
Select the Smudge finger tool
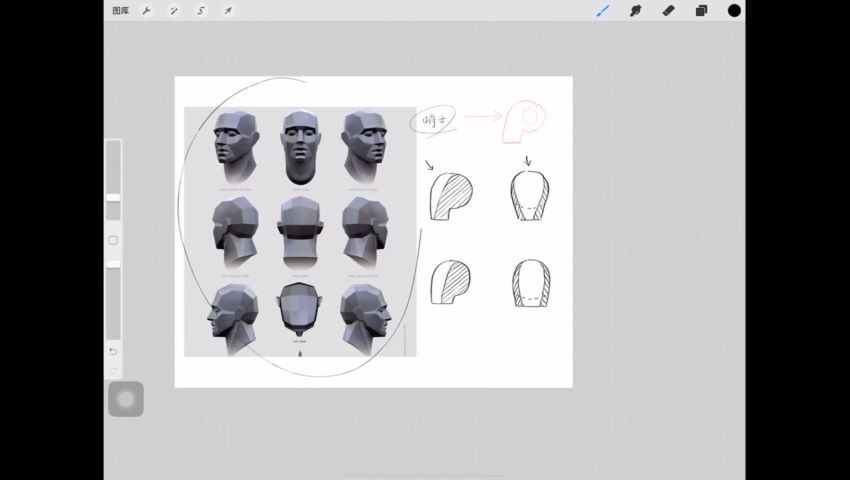click(x=635, y=11)
